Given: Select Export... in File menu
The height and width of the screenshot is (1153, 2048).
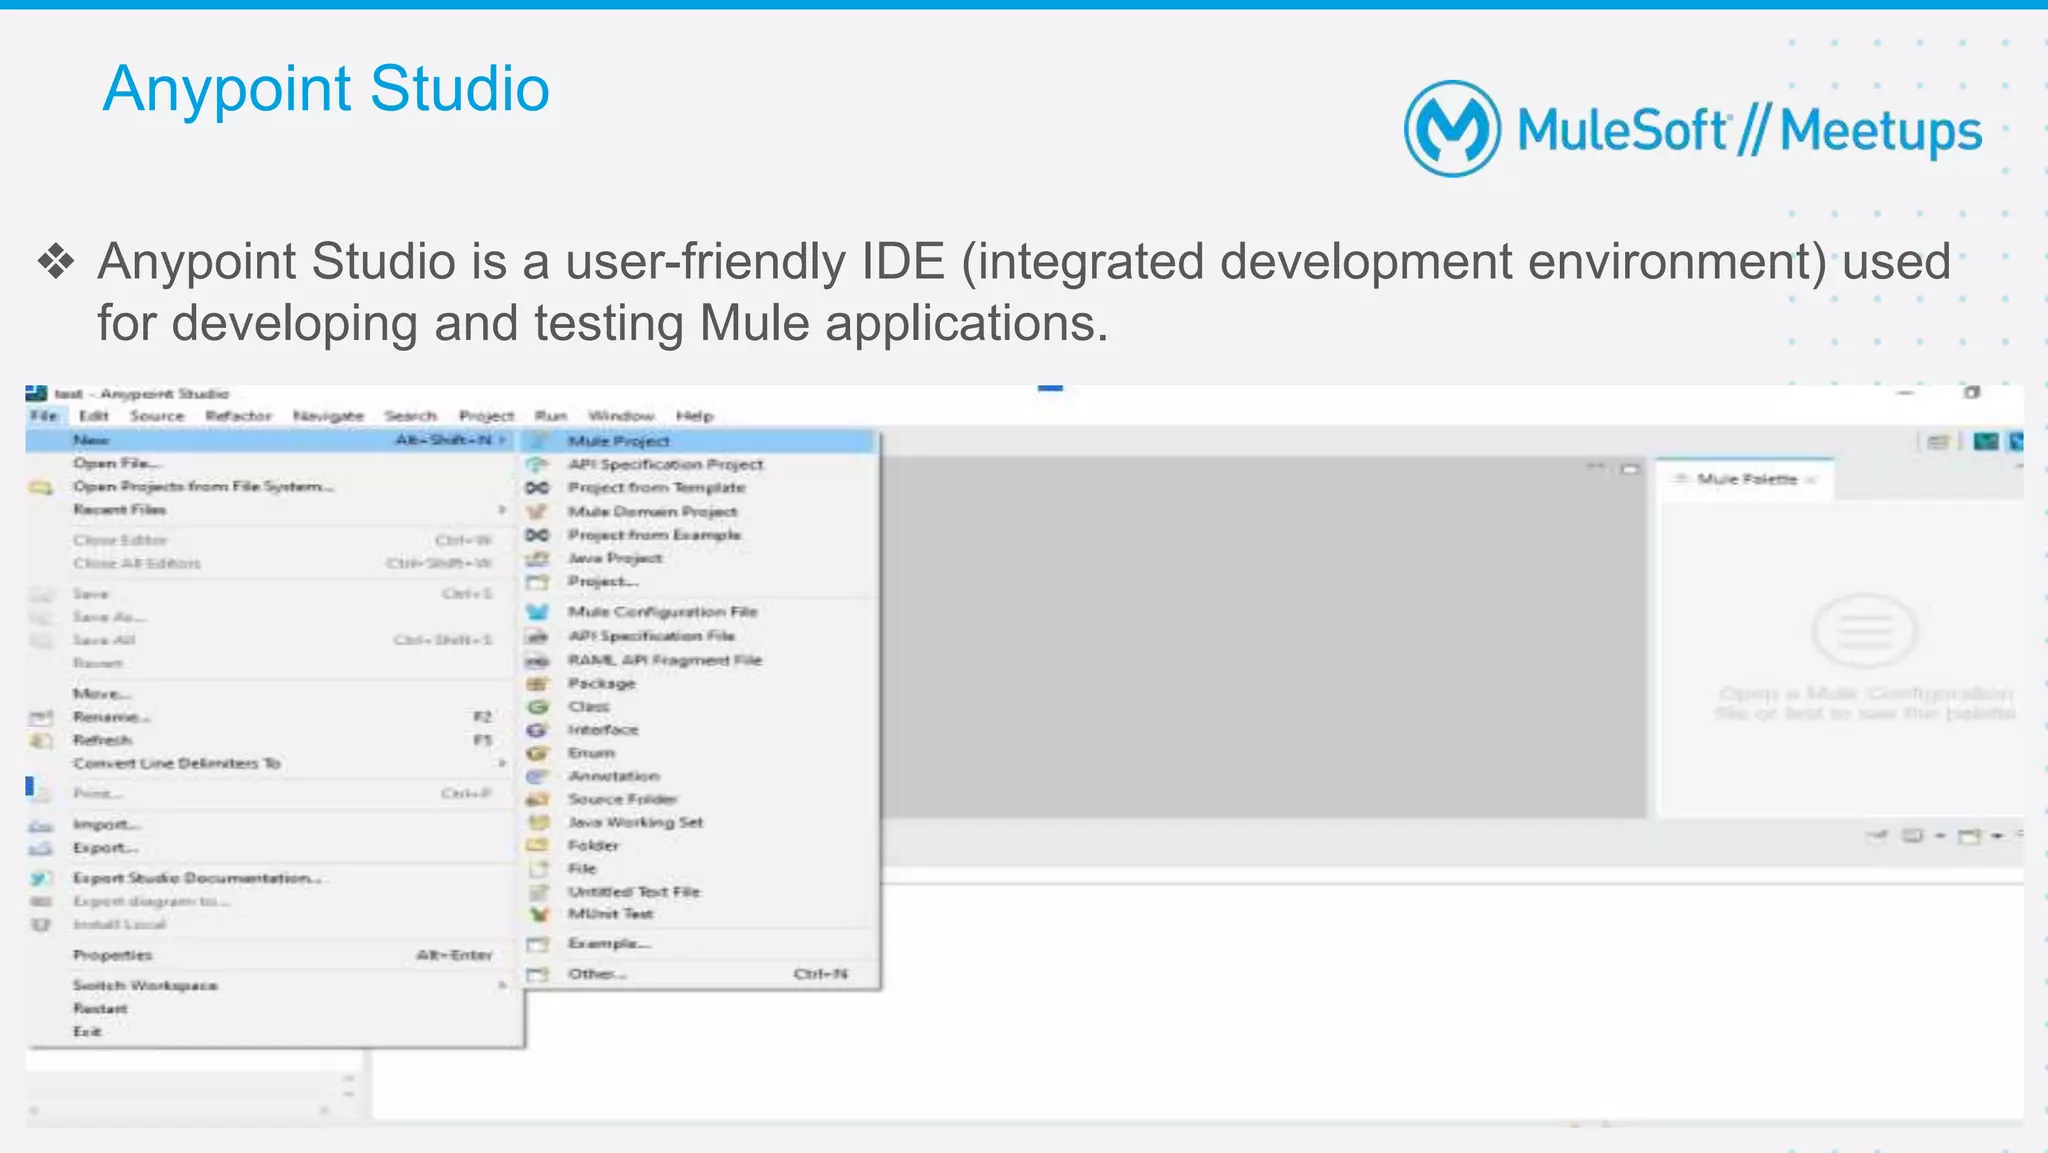Looking at the screenshot, I should pos(272,848).
